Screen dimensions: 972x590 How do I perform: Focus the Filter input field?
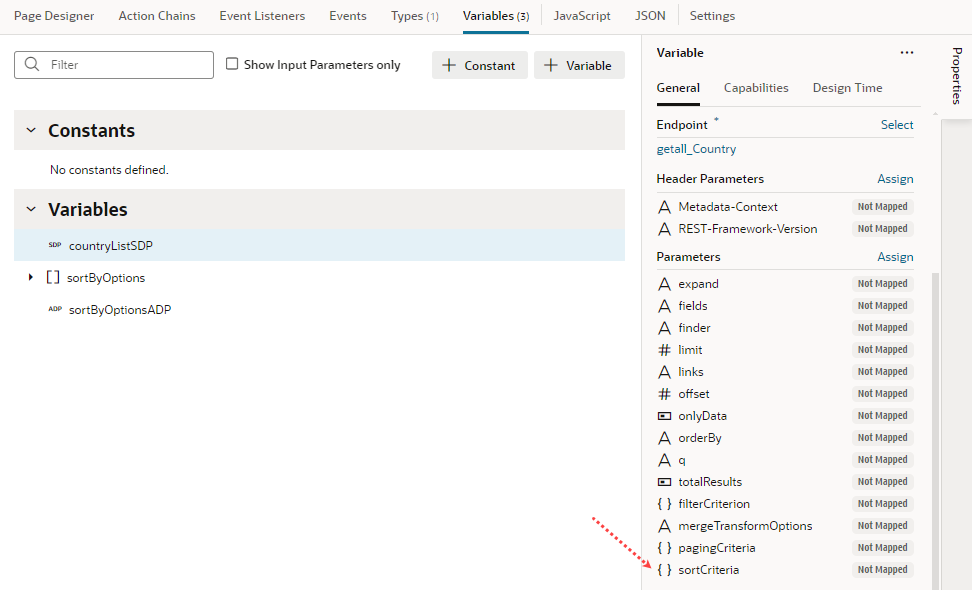click(x=114, y=64)
